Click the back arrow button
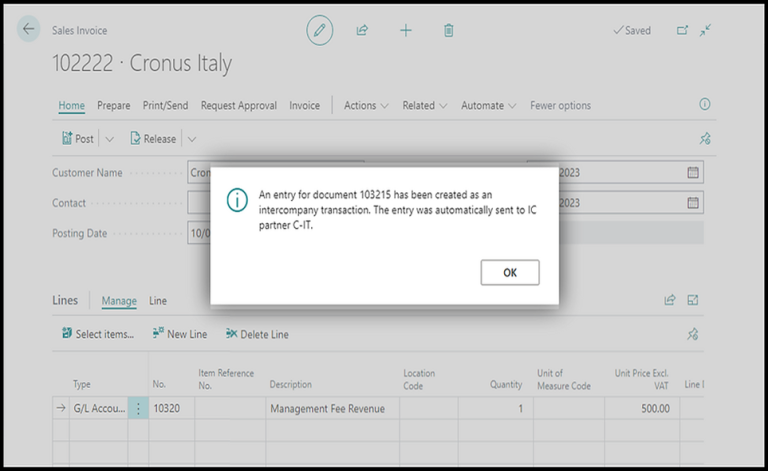The width and height of the screenshot is (768, 471). [28, 30]
